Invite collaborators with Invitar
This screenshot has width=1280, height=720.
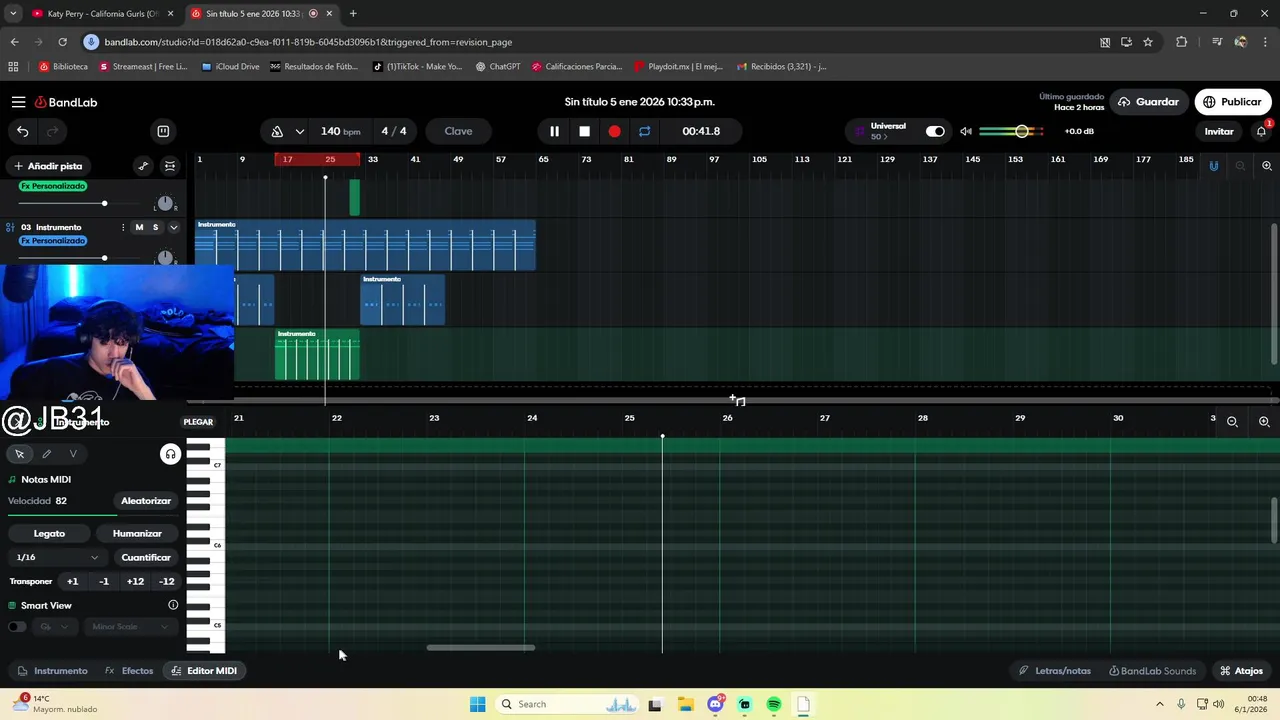pyautogui.click(x=1218, y=131)
